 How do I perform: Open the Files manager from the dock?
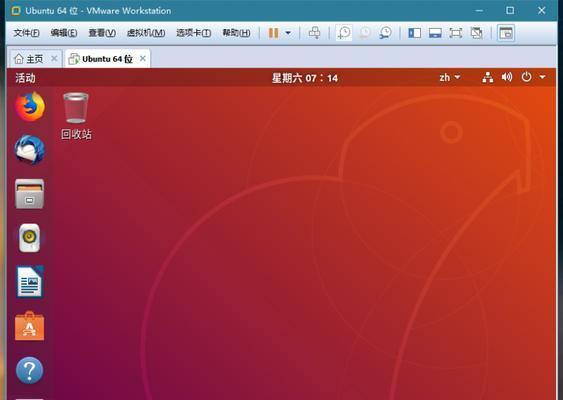[30, 194]
